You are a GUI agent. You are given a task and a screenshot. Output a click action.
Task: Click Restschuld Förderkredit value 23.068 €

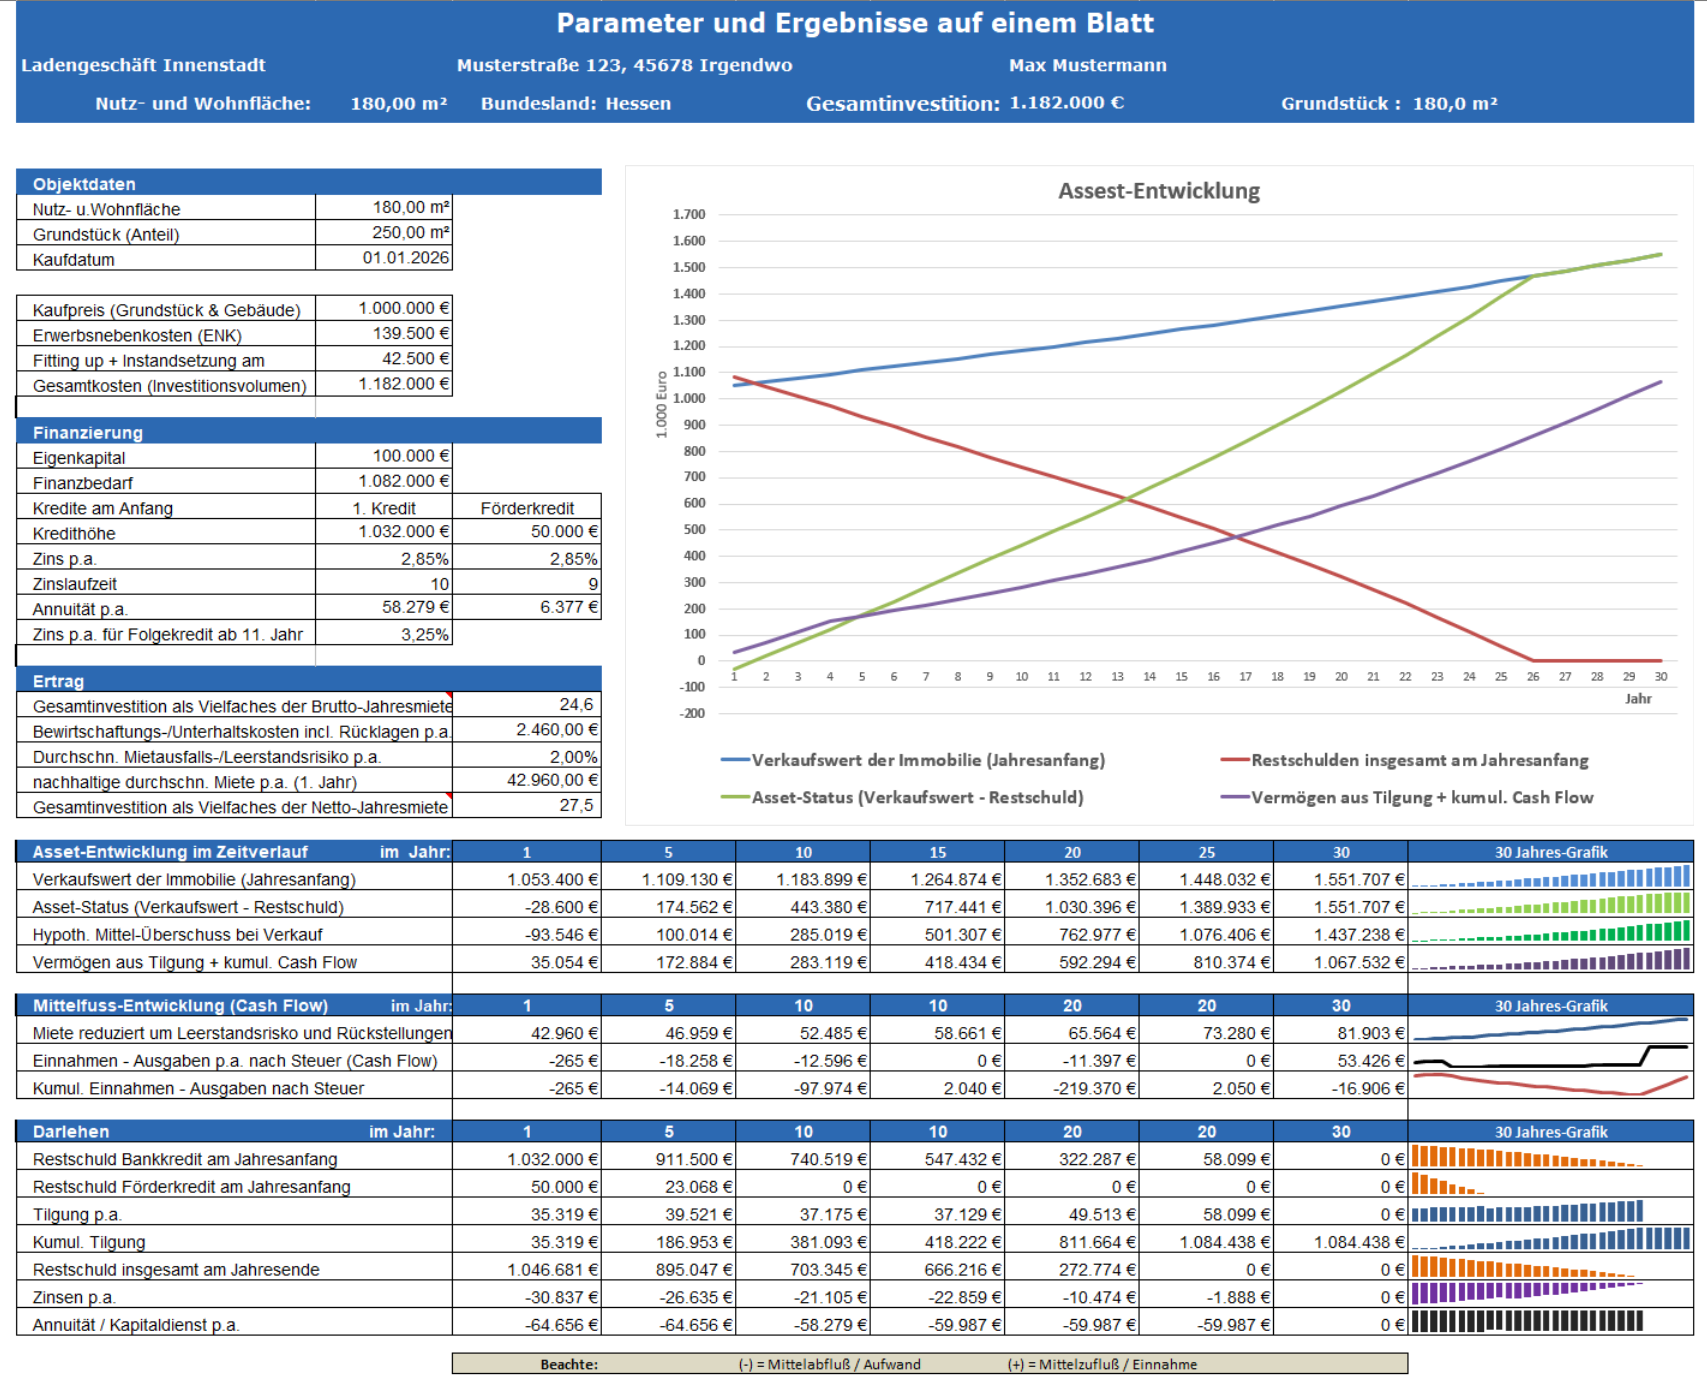pos(669,1187)
